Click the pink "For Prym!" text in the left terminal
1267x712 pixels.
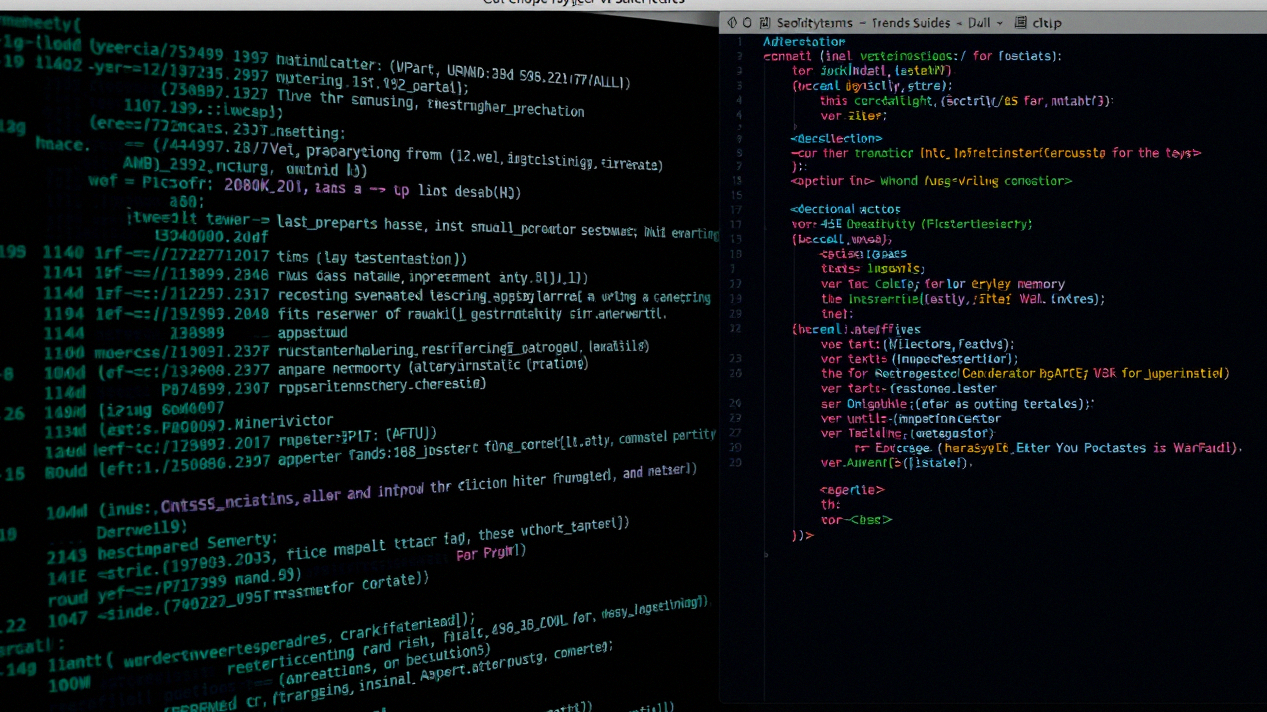pos(491,553)
